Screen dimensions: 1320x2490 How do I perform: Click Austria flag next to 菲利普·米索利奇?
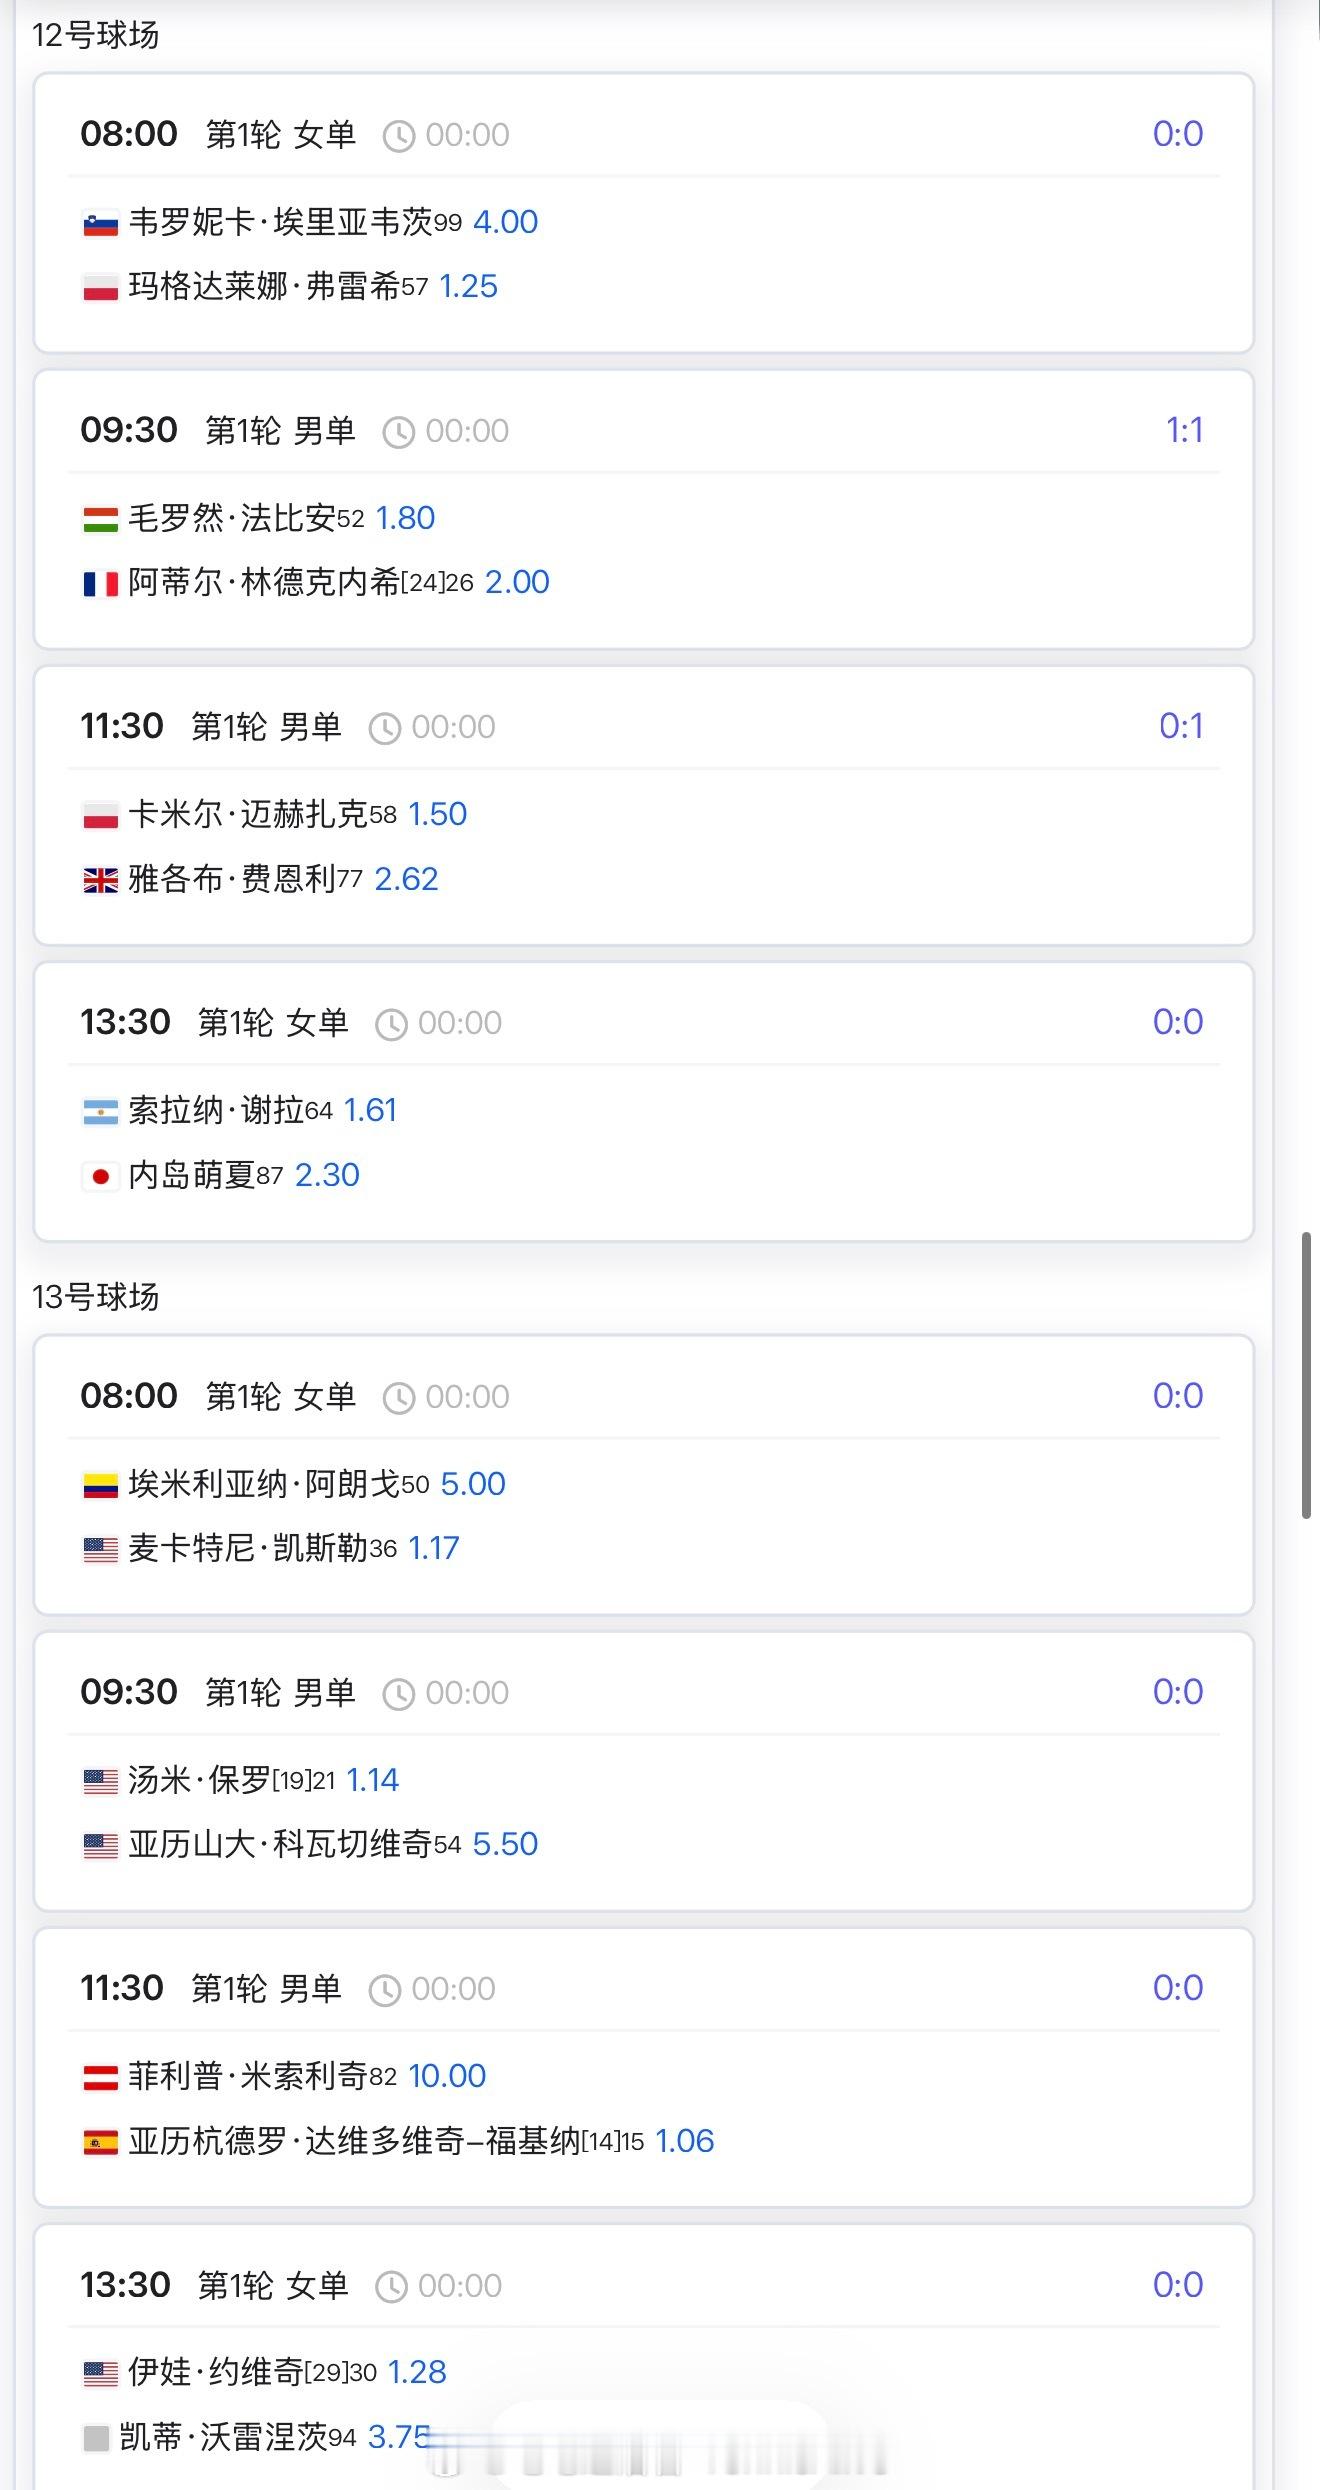[x=100, y=2078]
